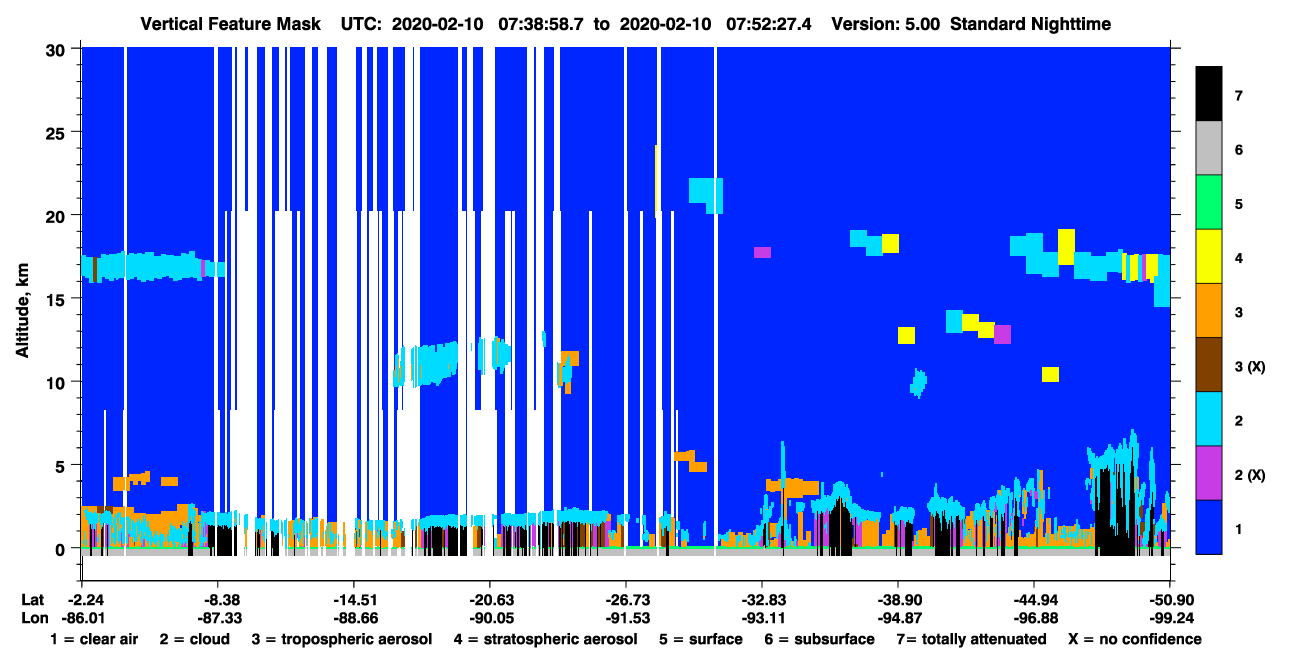Click the "7= totally attenuated" legend text
Viewport: 1300px width, 667px height.
[971, 639]
